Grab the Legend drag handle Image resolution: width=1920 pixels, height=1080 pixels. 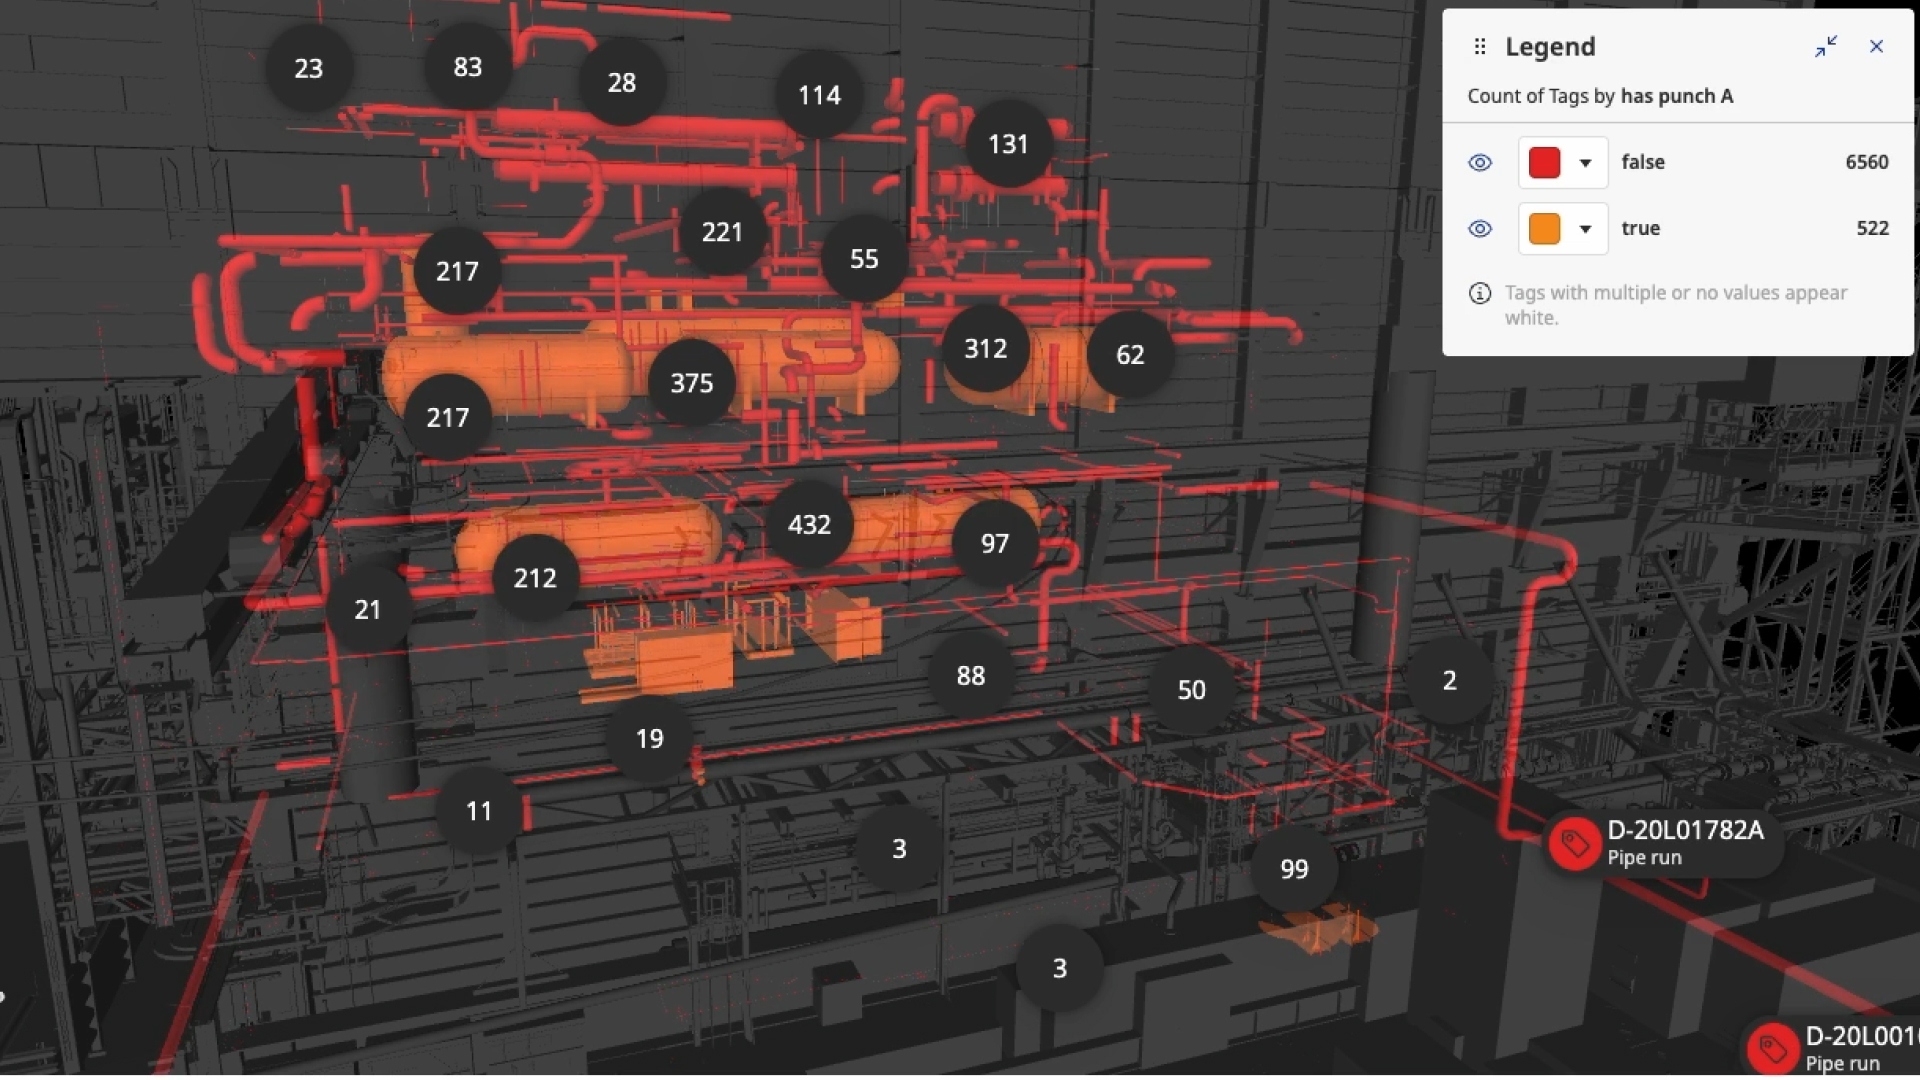(x=1480, y=47)
